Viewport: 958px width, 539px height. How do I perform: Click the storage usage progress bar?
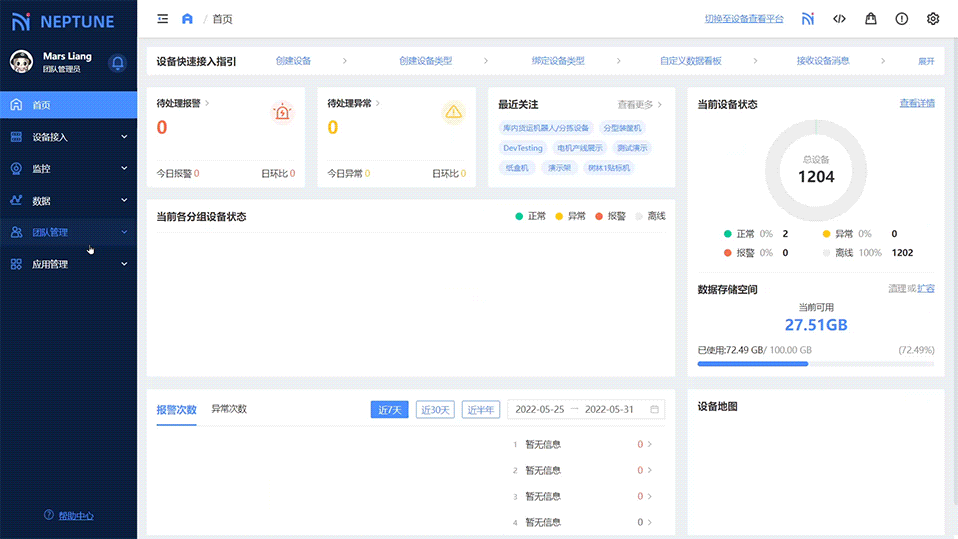(x=815, y=364)
